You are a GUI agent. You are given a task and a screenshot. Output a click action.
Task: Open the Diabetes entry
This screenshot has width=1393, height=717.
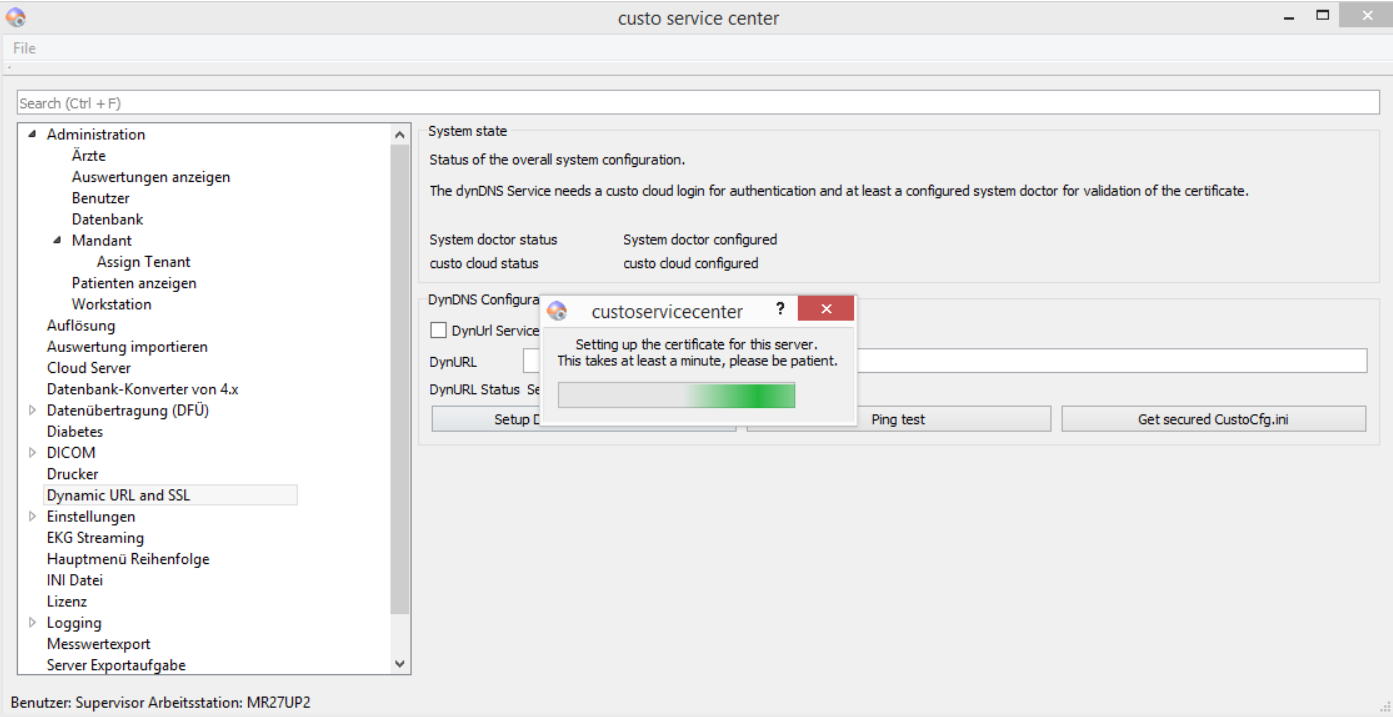click(75, 432)
